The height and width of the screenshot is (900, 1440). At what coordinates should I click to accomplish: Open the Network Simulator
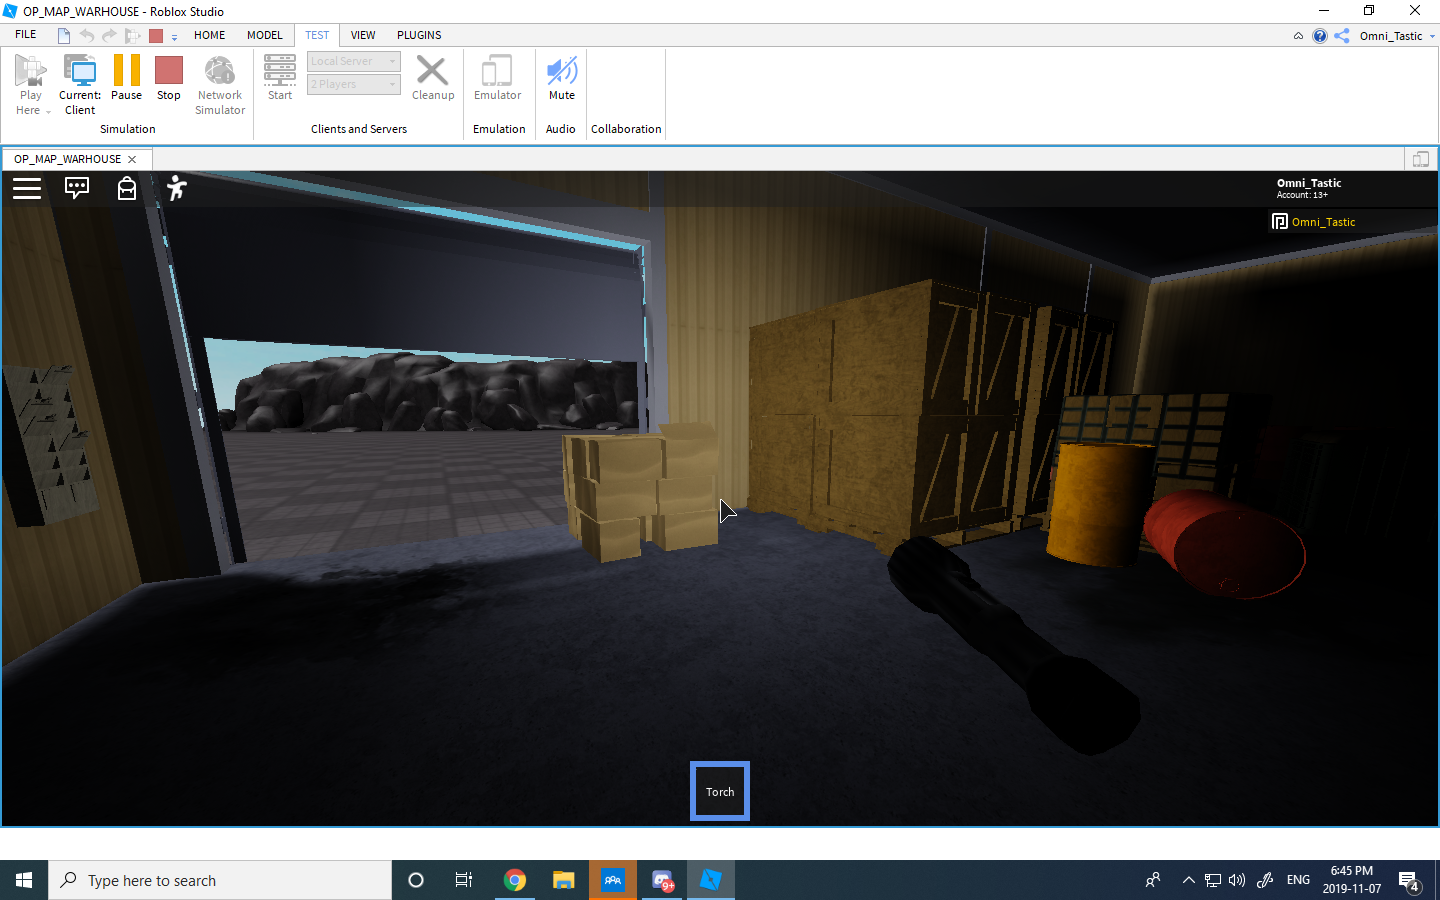219,80
